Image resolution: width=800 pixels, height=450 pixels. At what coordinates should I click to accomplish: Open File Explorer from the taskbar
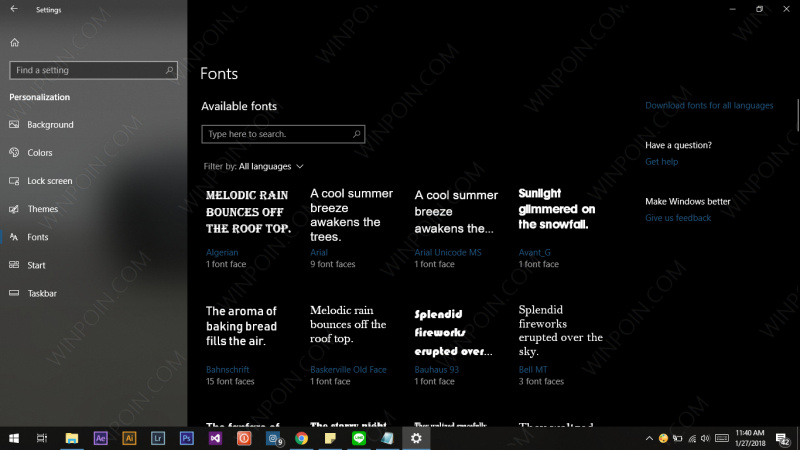(71, 438)
